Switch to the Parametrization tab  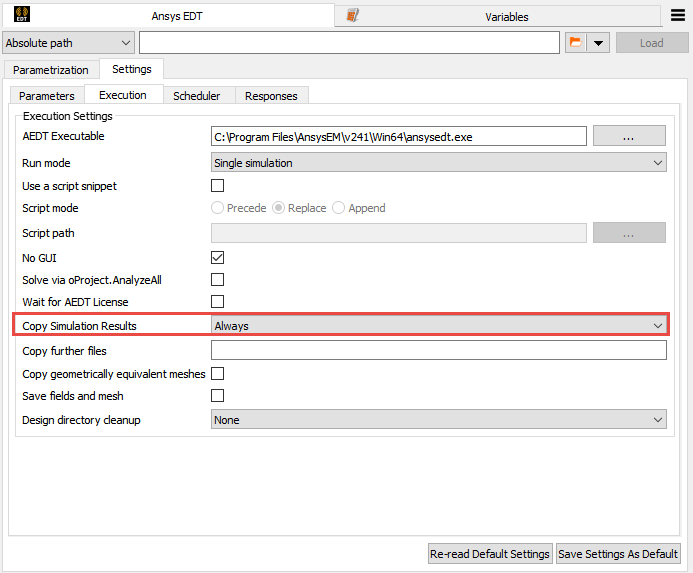click(51, 70)
